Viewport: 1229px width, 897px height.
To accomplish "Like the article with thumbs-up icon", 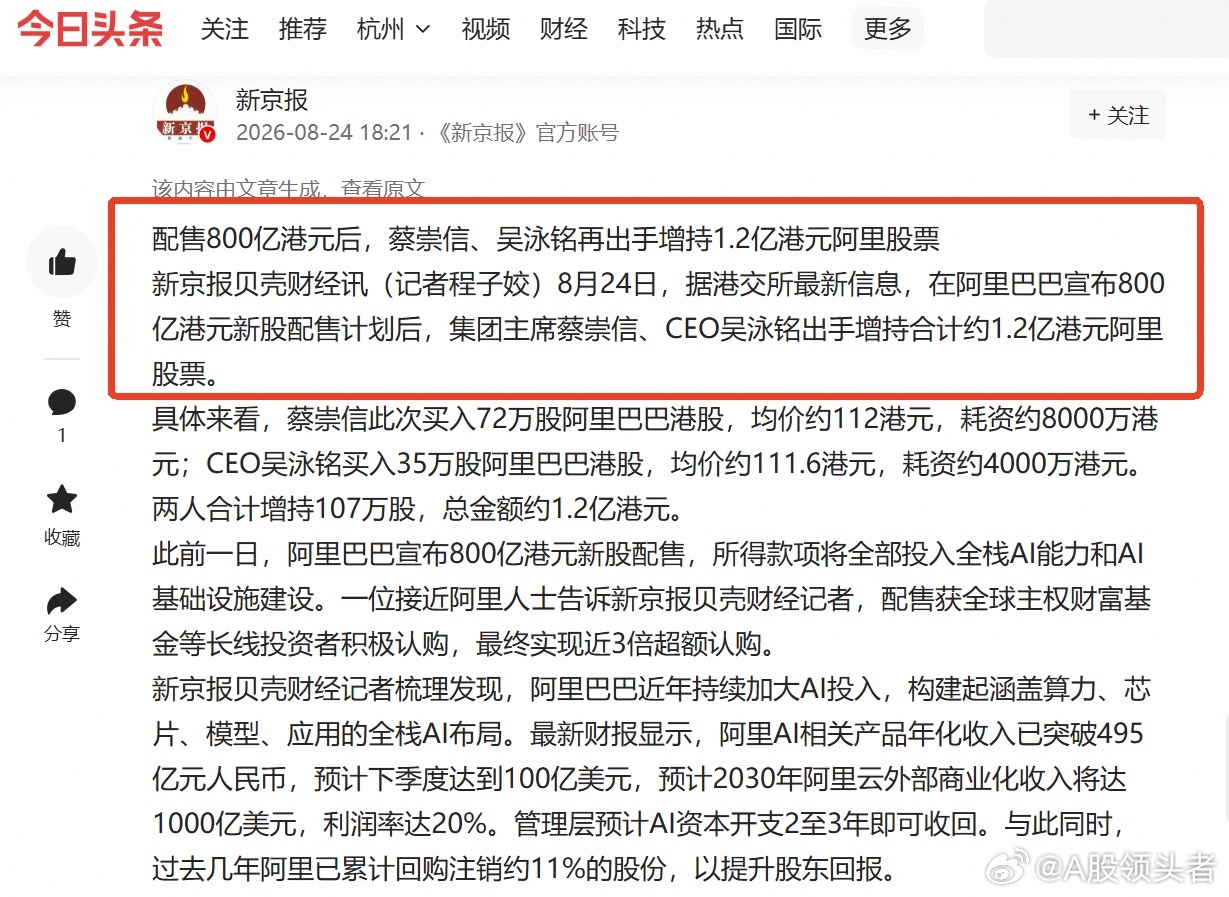I will point(62,262).
